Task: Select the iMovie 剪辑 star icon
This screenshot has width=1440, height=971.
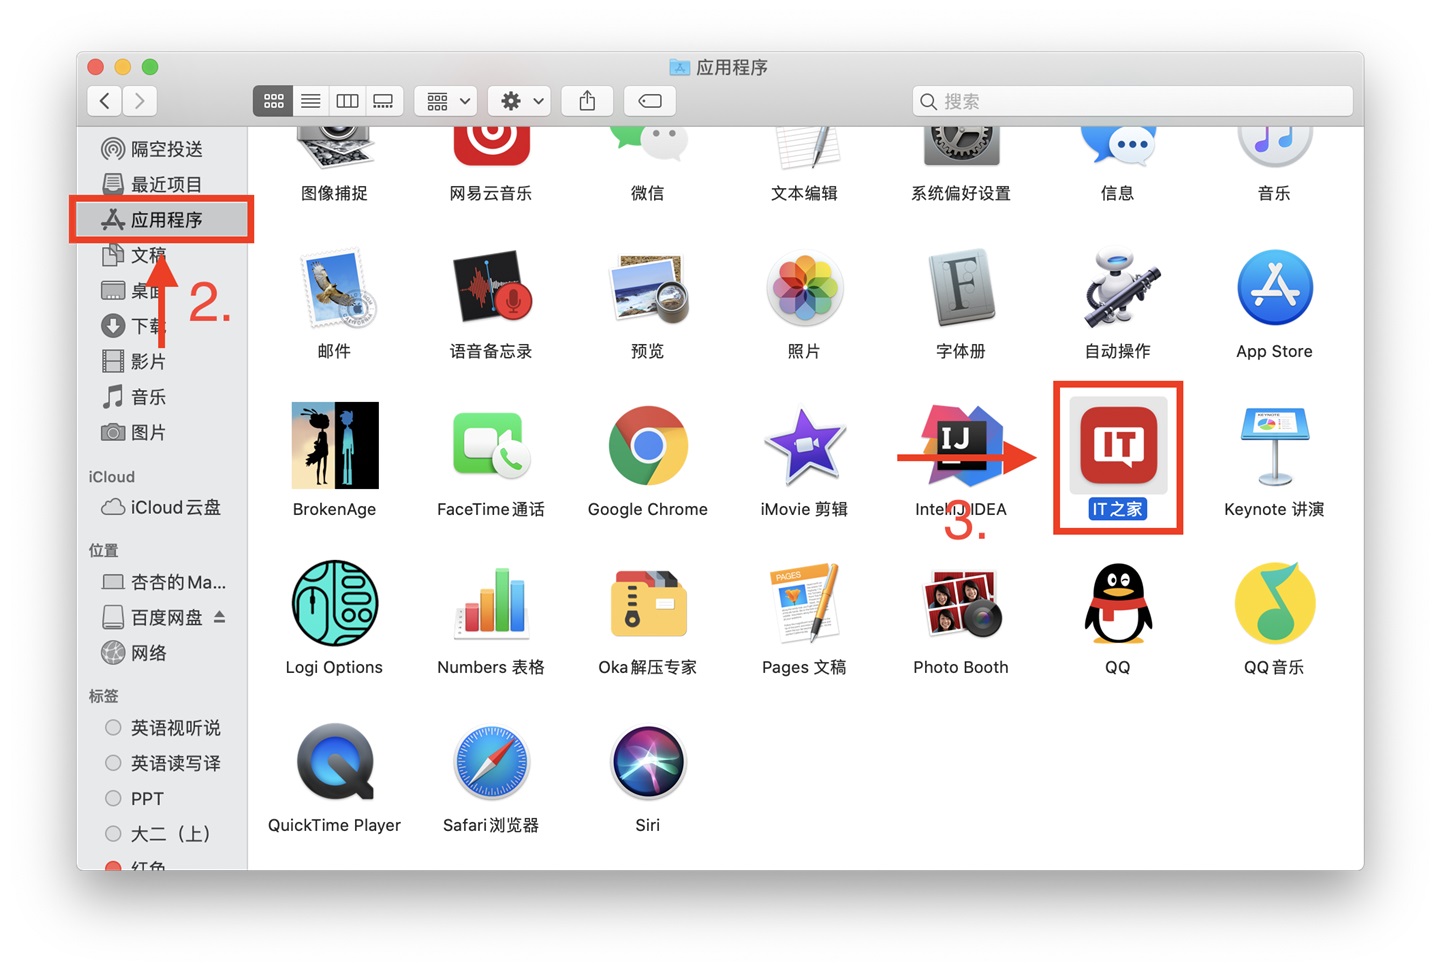Action: coord(804,445)
